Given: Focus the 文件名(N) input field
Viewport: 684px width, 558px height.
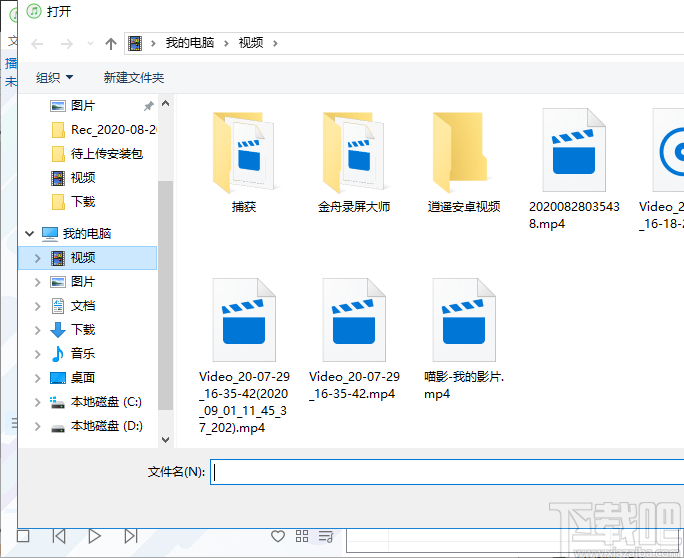Looking at the screenshot, I should click(x=447, y=472).
